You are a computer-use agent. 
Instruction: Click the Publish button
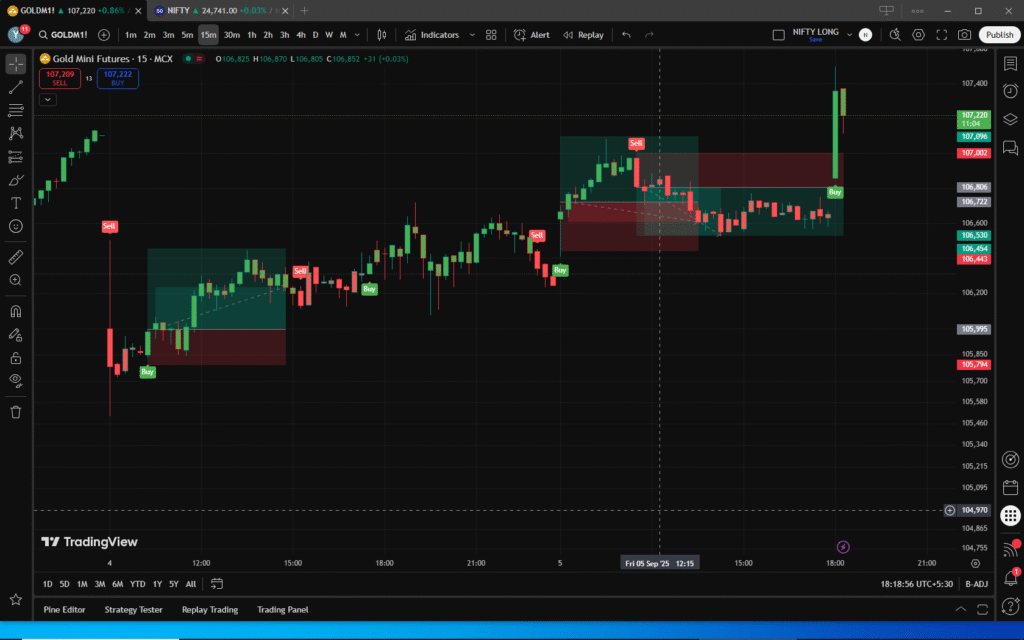tap(999, 35)
